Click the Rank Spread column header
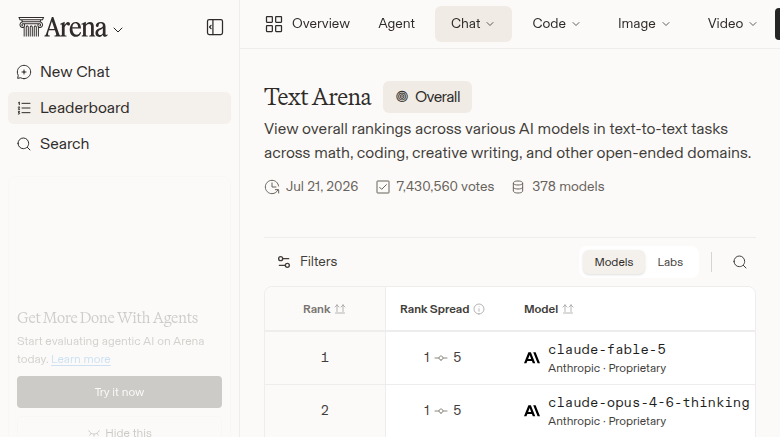Screen dimensions: 780x437 click(442, 309)
